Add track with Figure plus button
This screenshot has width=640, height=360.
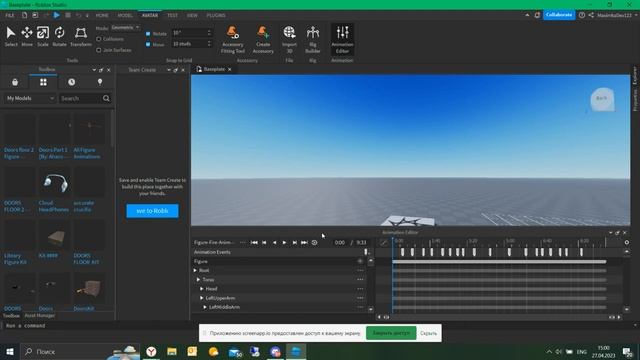[360, 261]
